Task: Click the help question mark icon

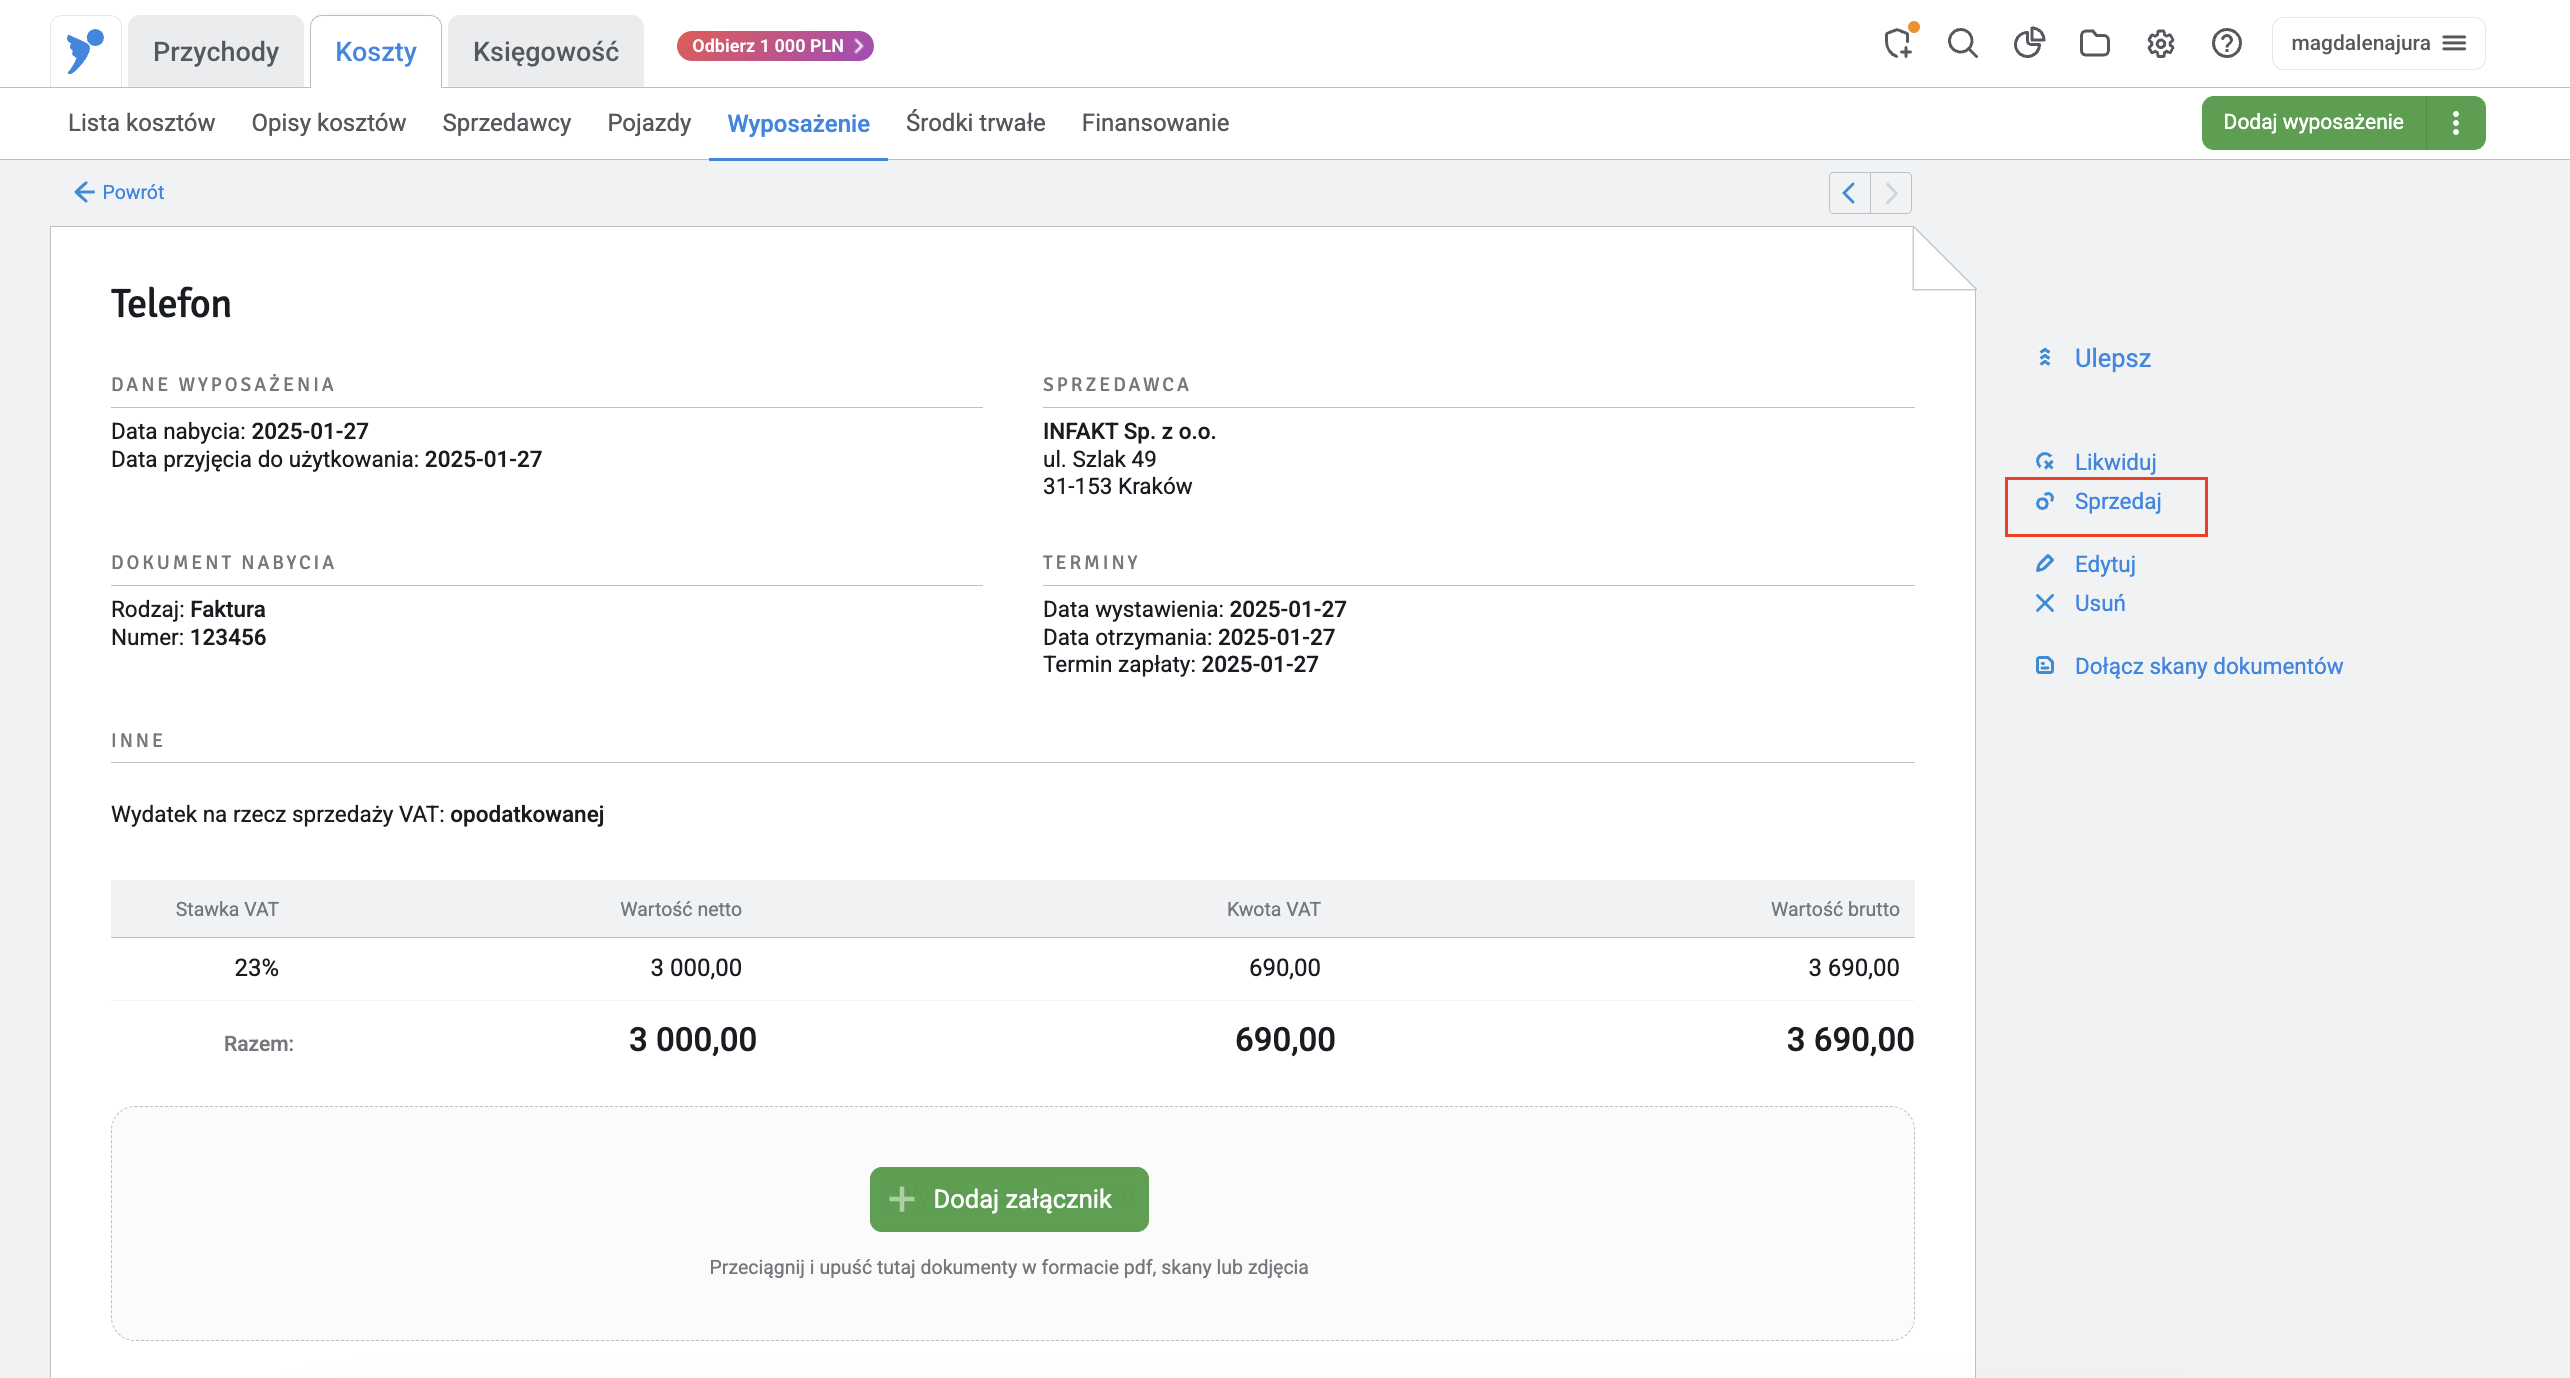Action: tap(2226, 44)
